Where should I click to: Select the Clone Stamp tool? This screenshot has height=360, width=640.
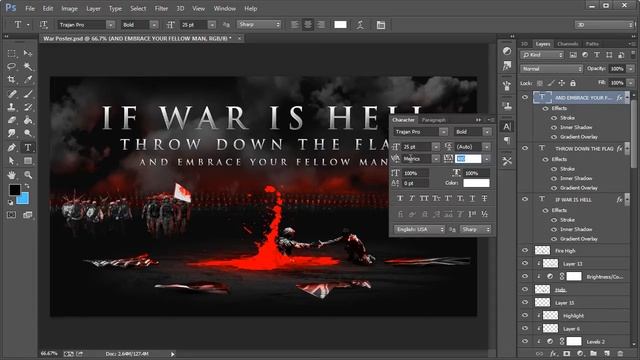(11, 107)
